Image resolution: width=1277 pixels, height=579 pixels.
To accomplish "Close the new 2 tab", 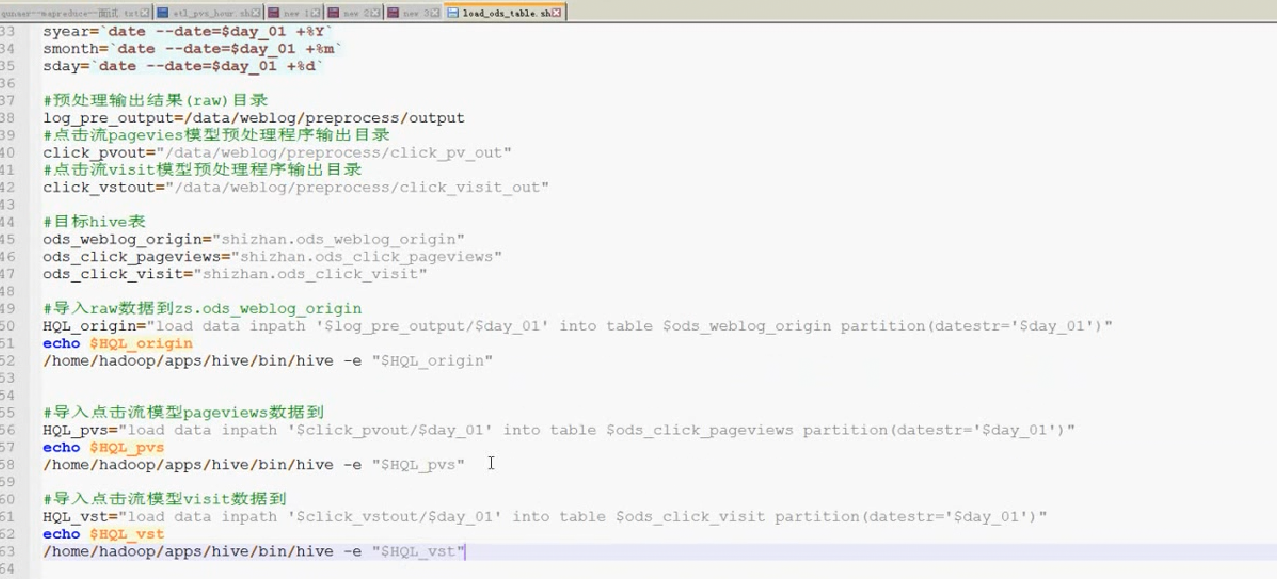I will click(x=374, y=13).
